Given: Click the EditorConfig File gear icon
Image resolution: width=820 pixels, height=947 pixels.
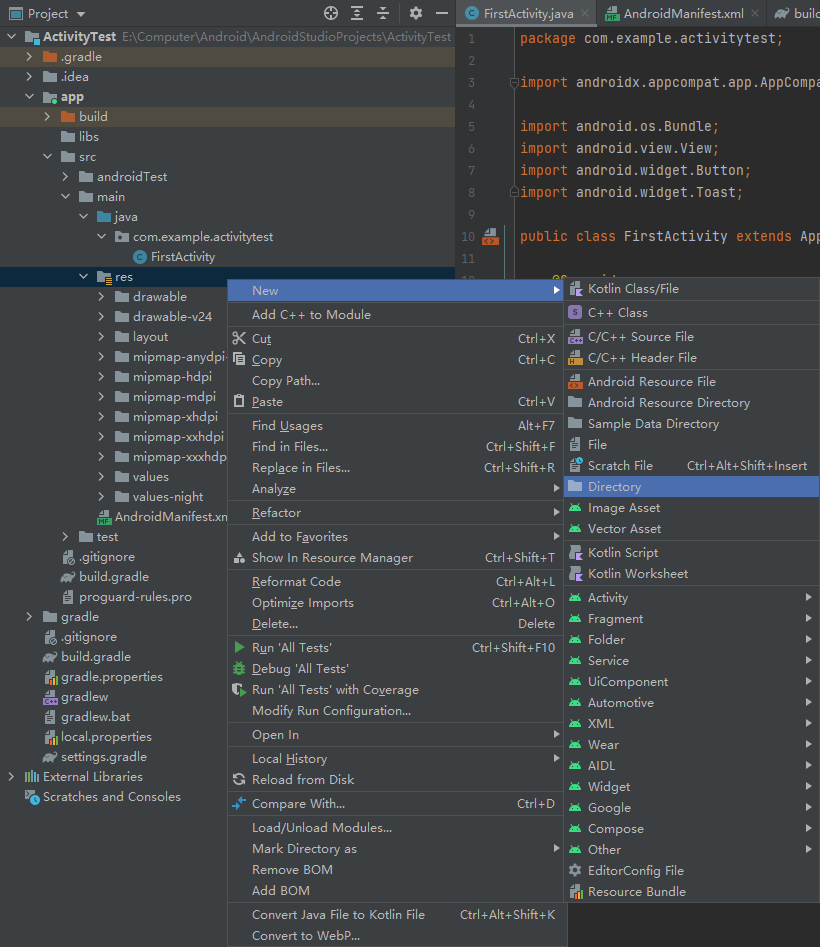Looking at the screenshot, I should tap(575, 871).
